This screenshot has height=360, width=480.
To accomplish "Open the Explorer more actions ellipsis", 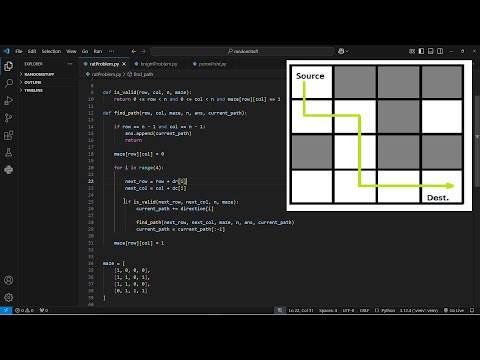I will click(70, 64).
